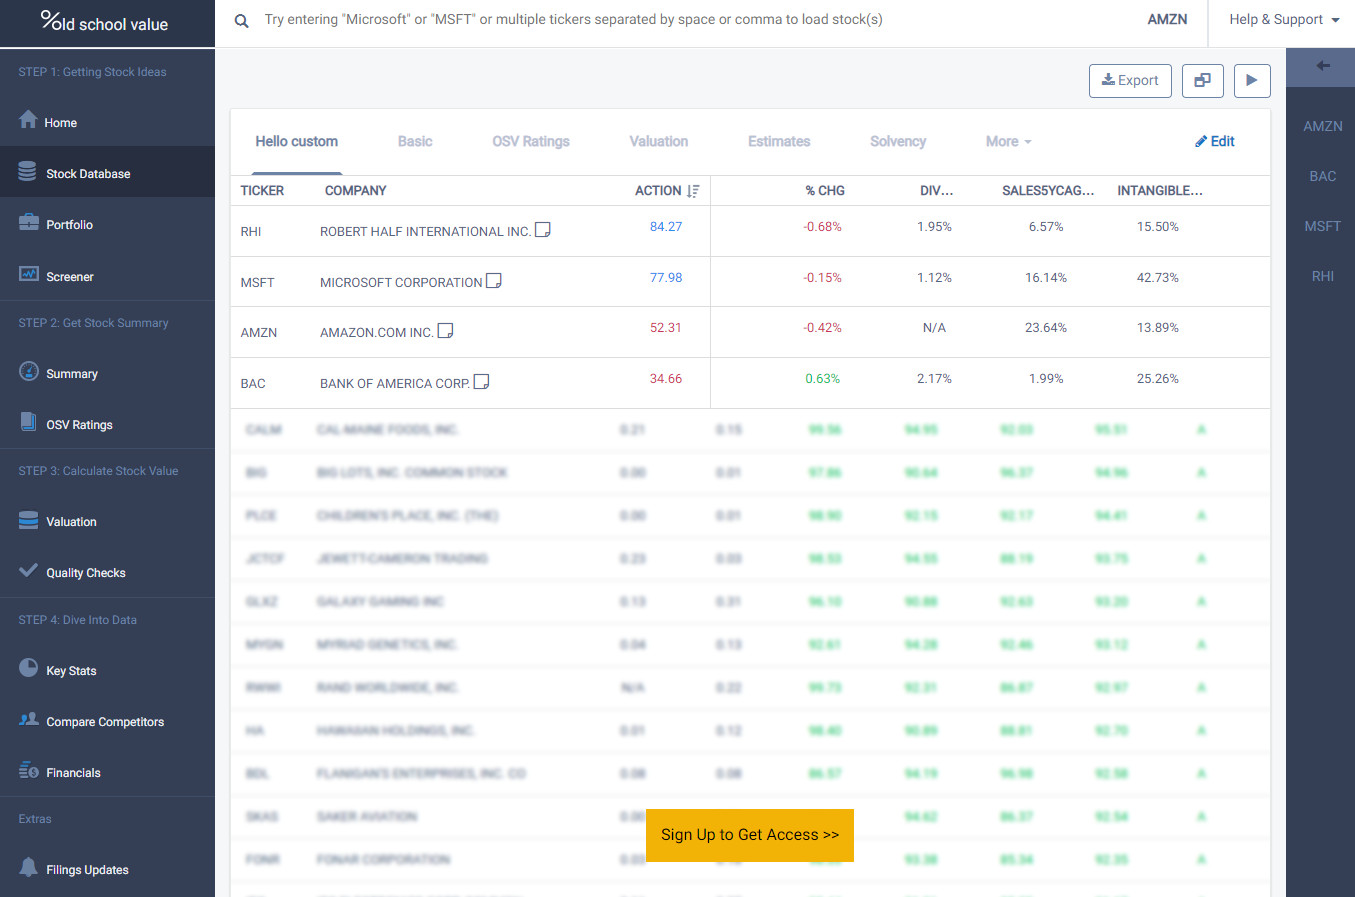
Task: Click MSFT intangible value 42.73%
Action: (1158, 278)
